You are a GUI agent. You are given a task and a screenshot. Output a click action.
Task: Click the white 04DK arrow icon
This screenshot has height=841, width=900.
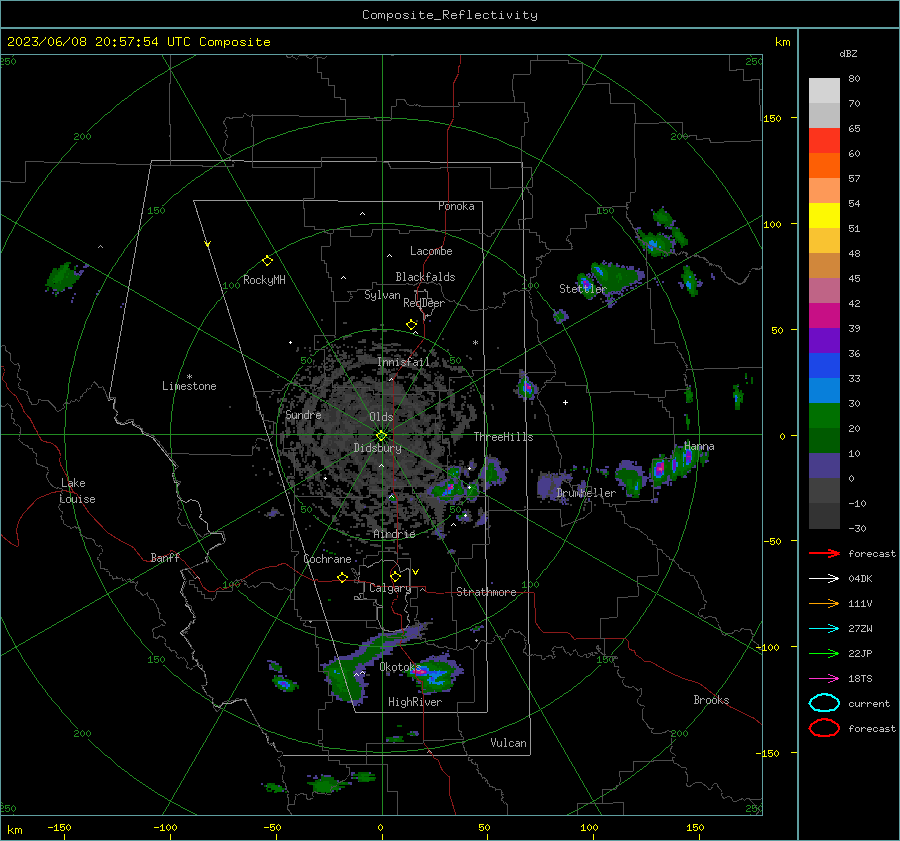pyautogui.click(x=824, y=579)
